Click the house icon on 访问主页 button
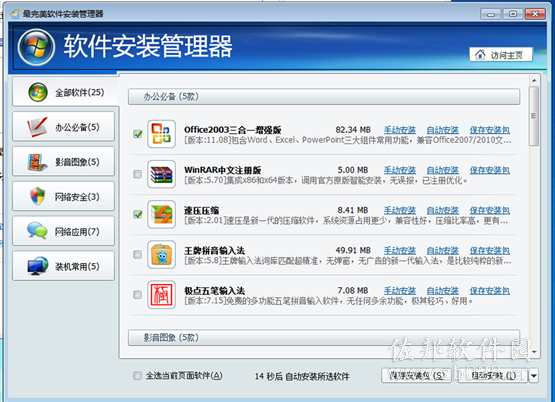 pos(480,54)
